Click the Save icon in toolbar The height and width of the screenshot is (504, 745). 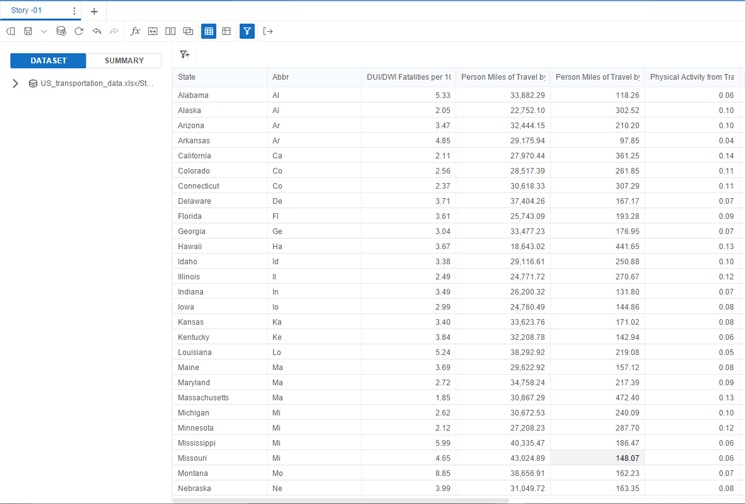(x=28, y=31)
